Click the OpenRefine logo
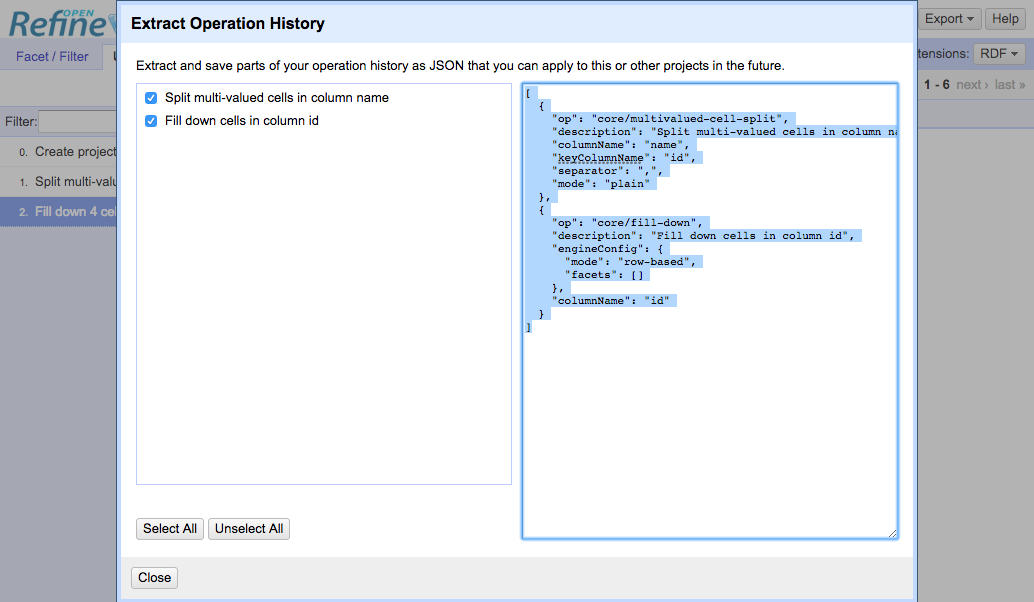This screenshot has width=1034, height=602. [x=61, y=24]
